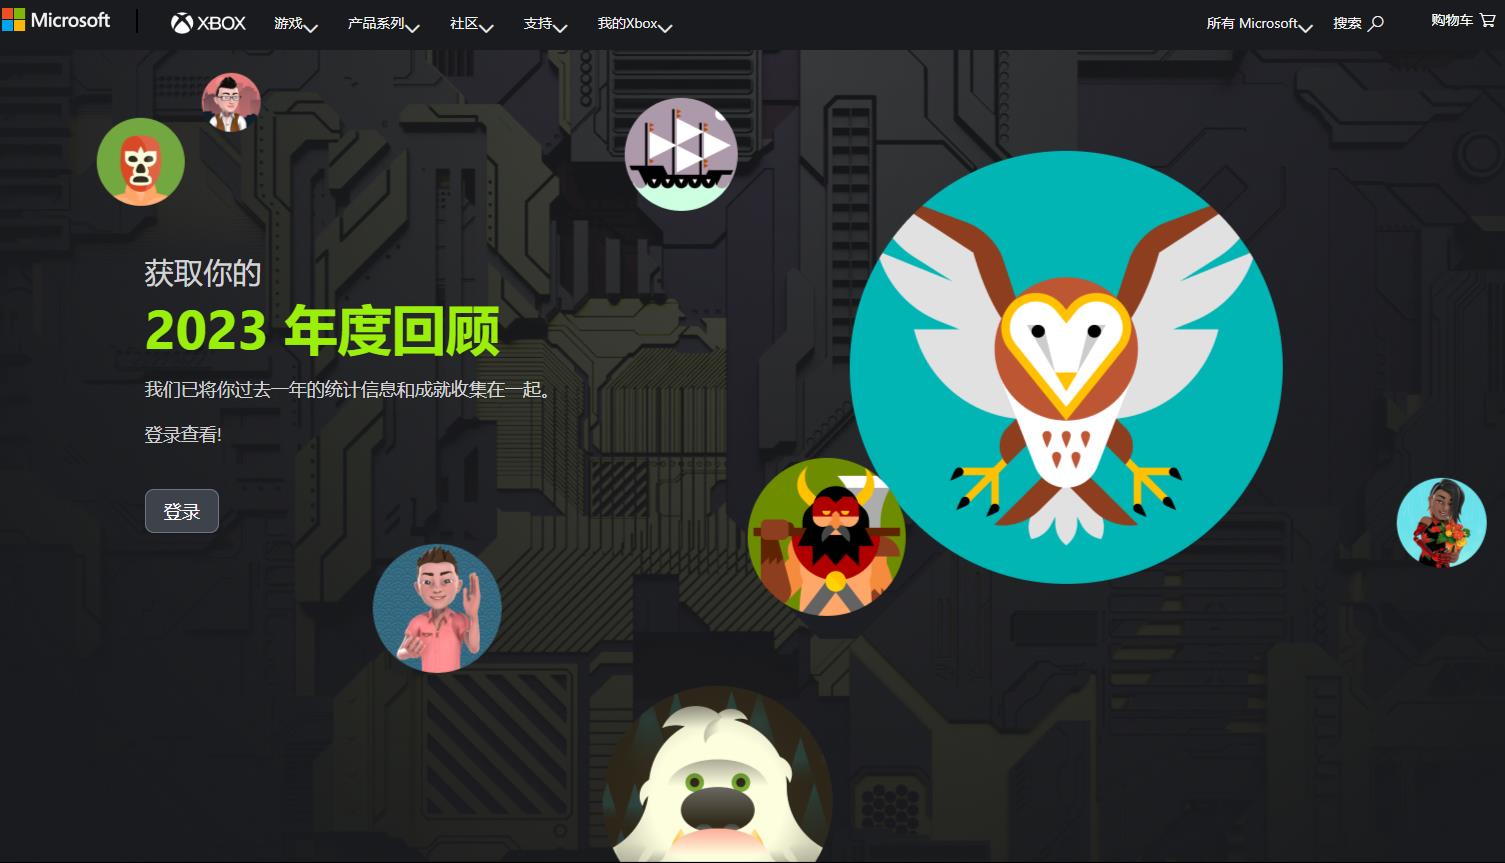Image resolution: width=1505 pixels, height=863 pixels.
Task: Select the man with glasses avatar
Action: click(x=231, y=102)
